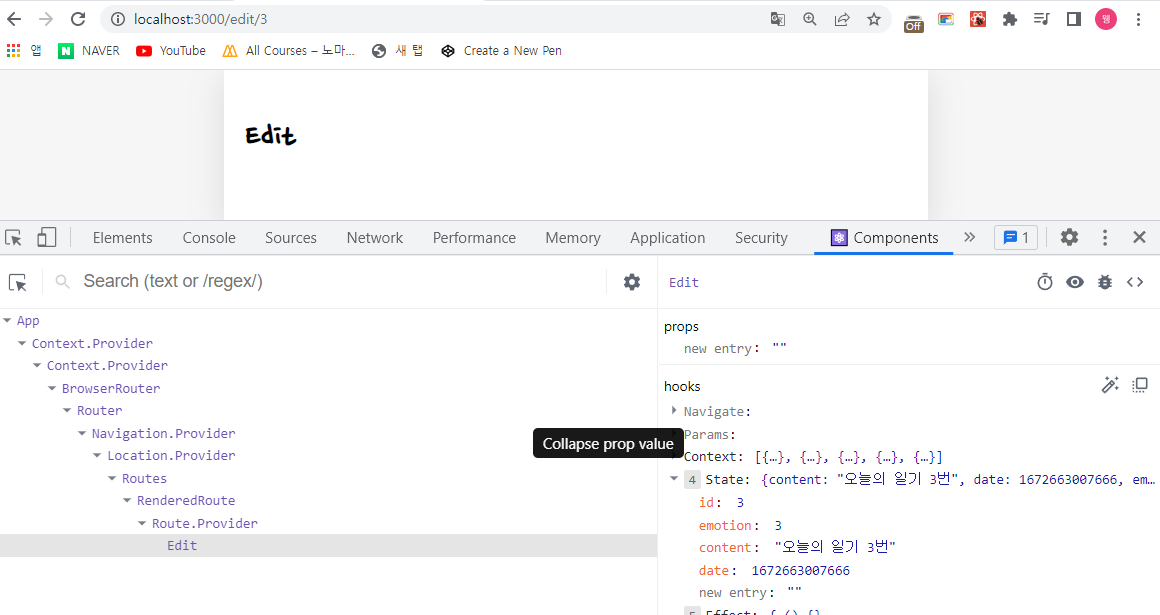The height and width of the screenshot is (615, 1160).
Task: Collapse the BrowserRouter node
Action: click(52, 389)
